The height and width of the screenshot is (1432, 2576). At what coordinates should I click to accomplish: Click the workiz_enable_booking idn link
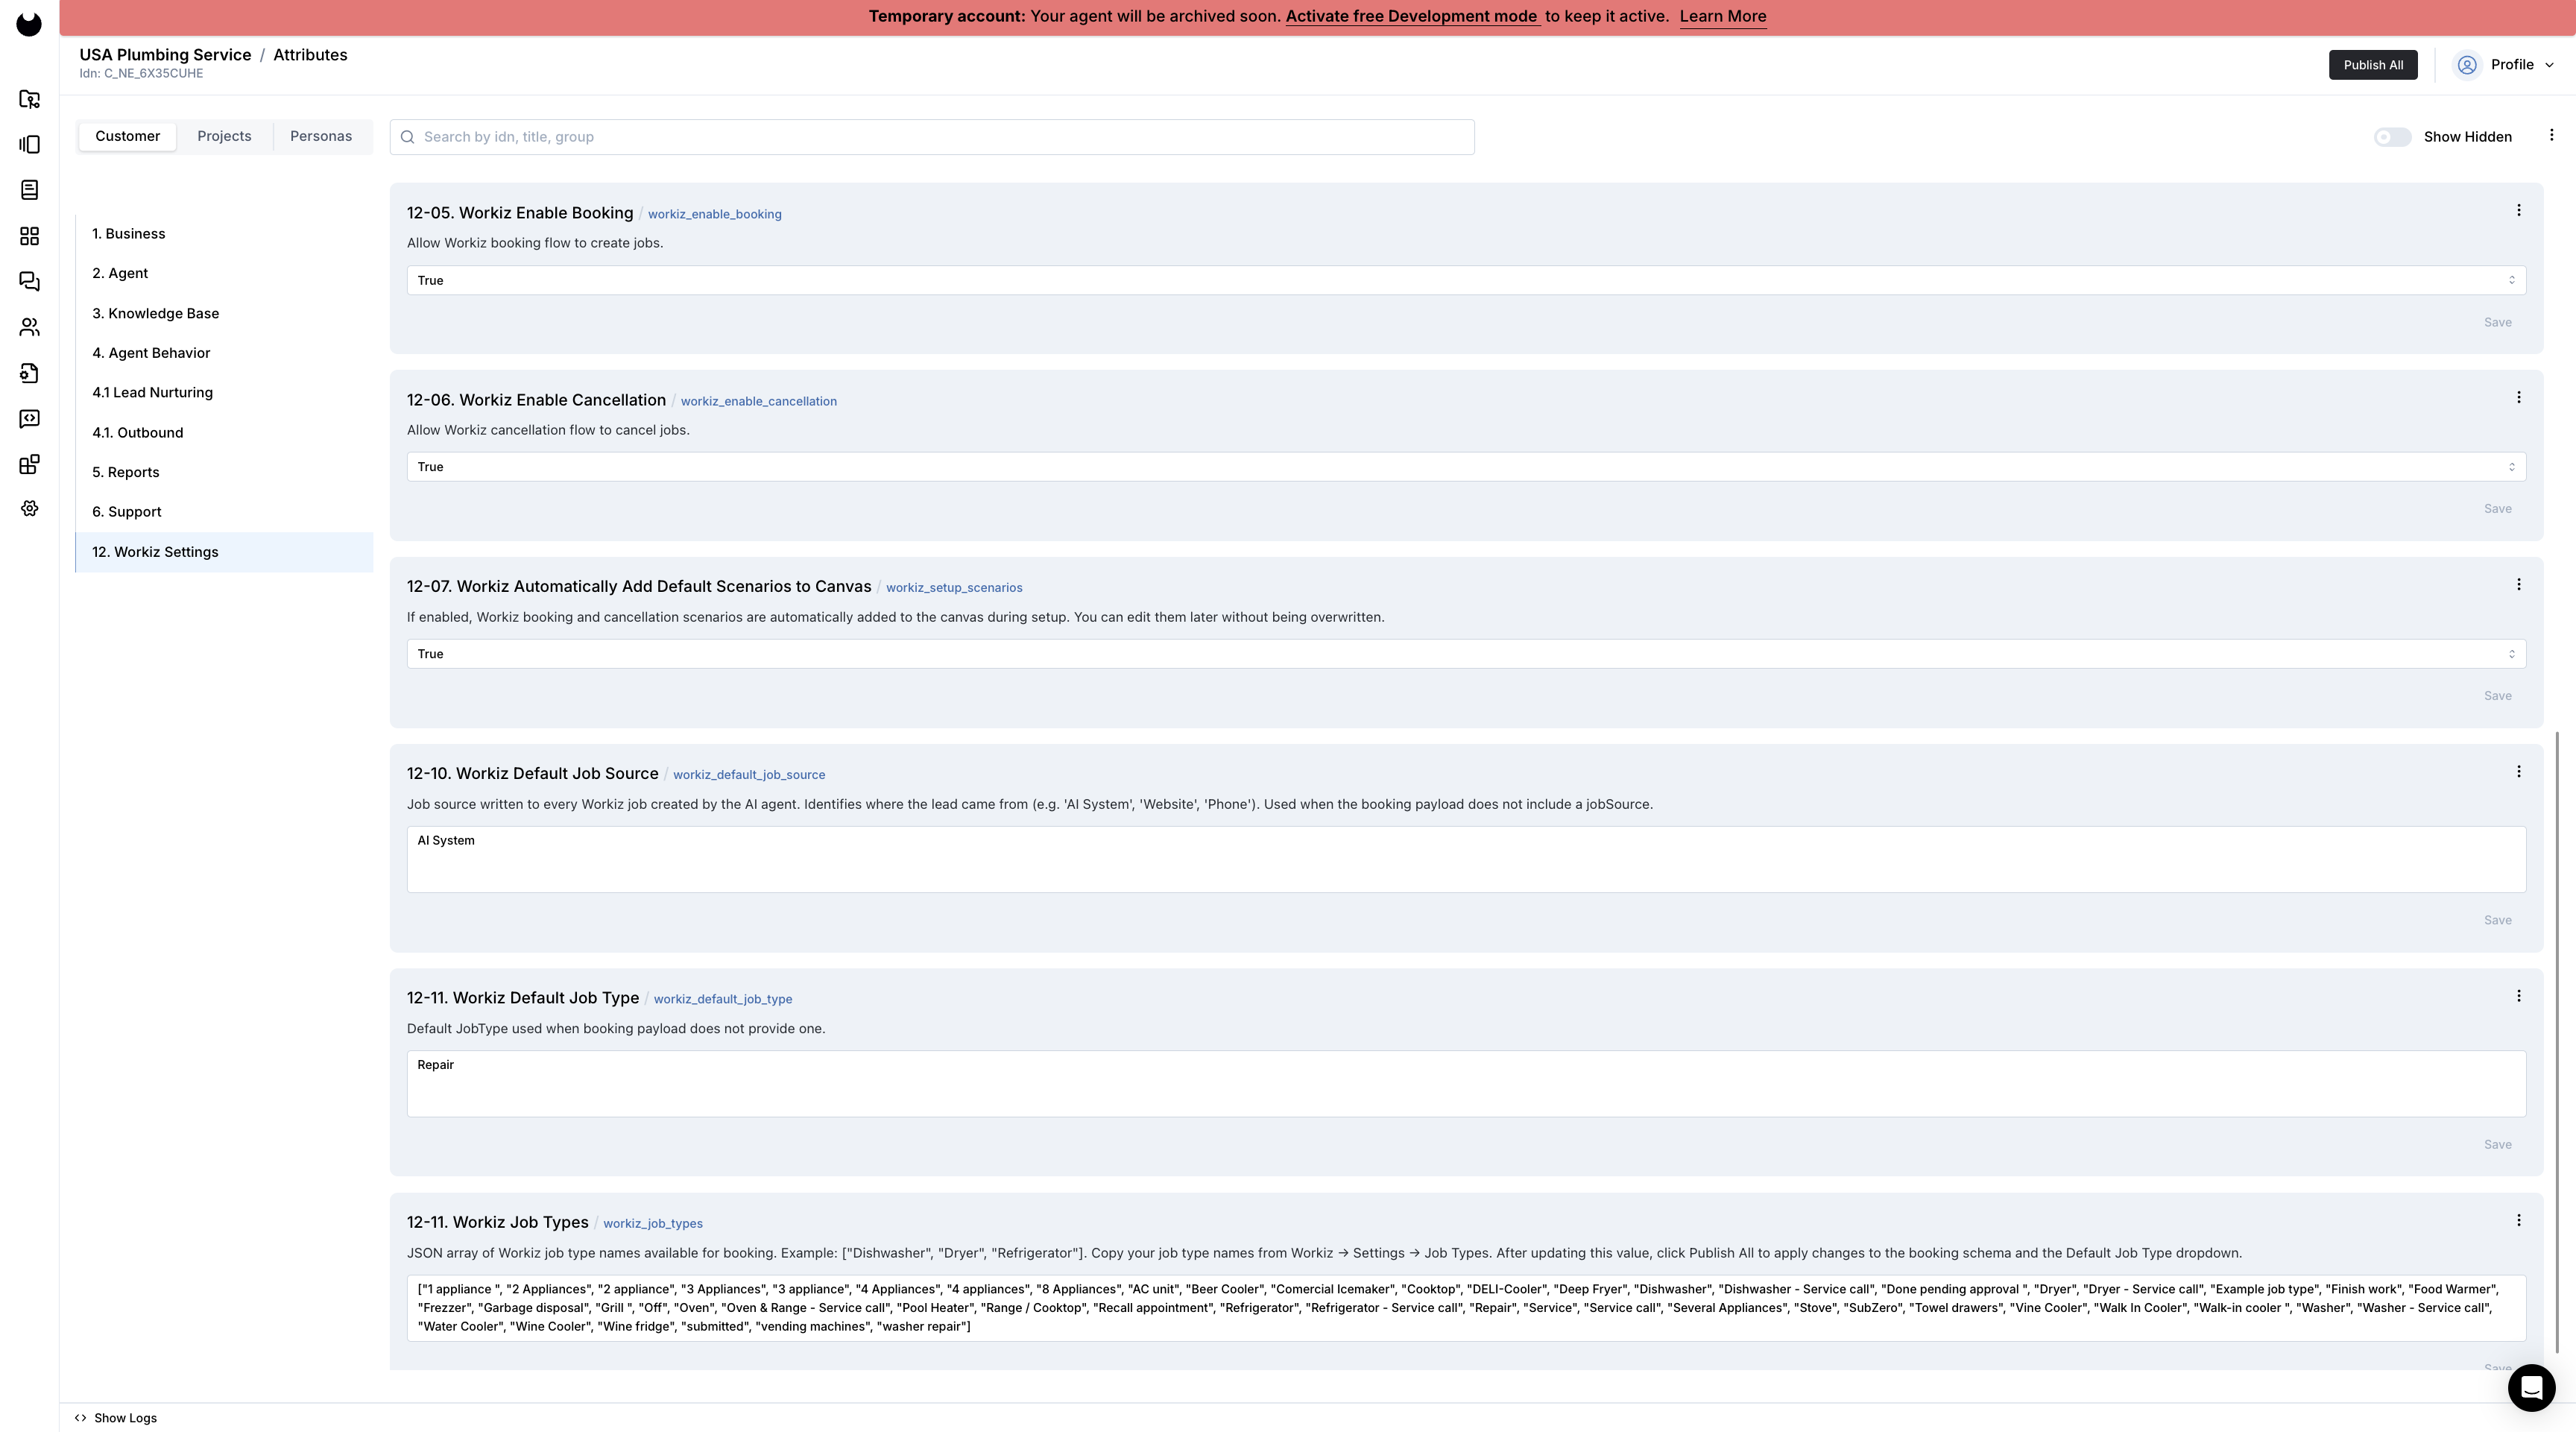point(714,214)
